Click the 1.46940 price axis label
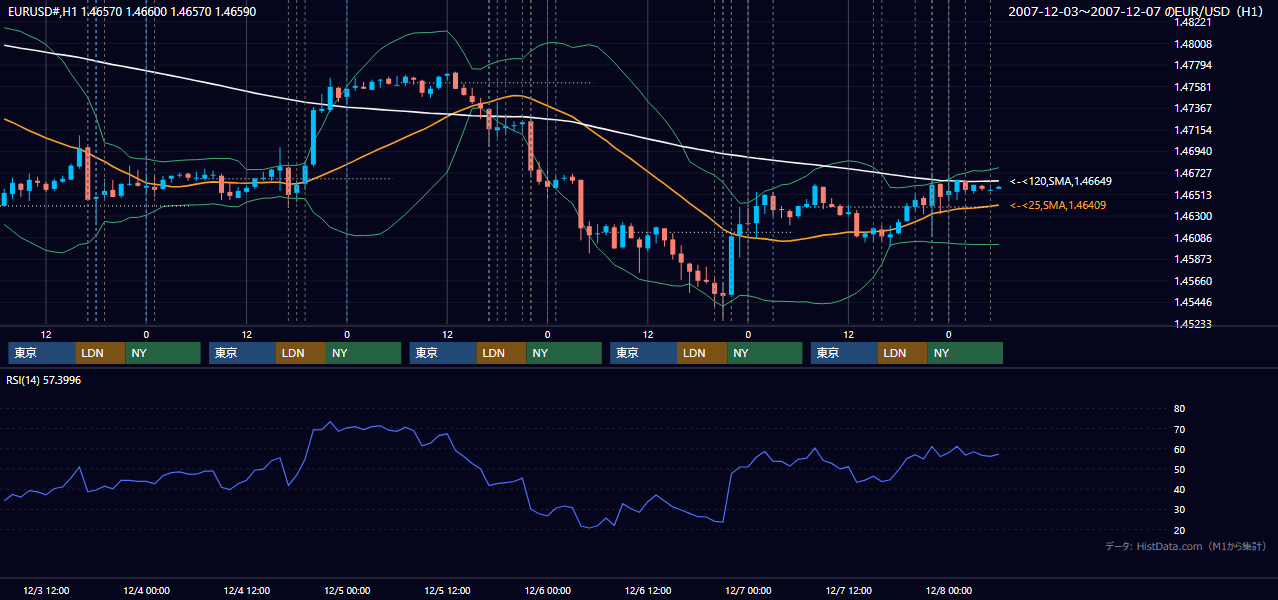 coord(1193,151)
